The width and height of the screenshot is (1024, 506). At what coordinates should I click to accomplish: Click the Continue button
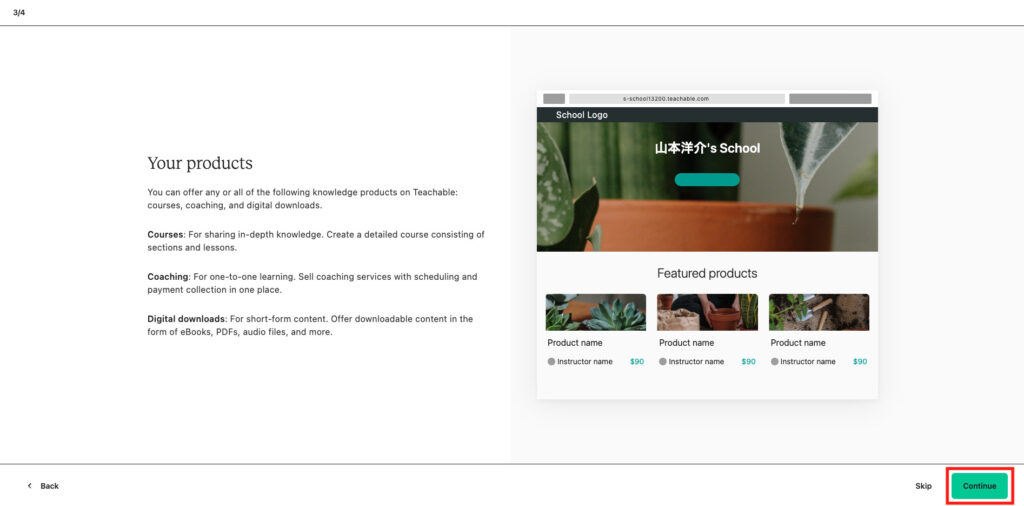[979, 486]
